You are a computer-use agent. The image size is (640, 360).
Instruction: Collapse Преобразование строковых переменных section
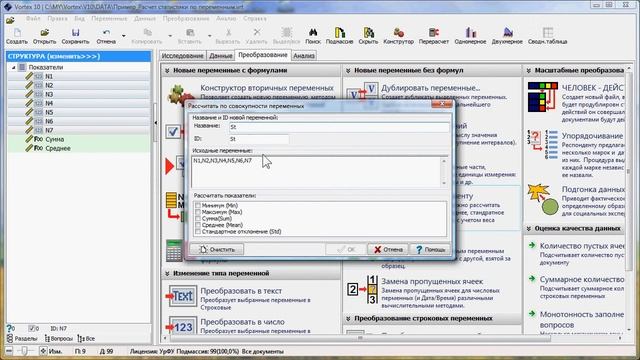[348, 318]
